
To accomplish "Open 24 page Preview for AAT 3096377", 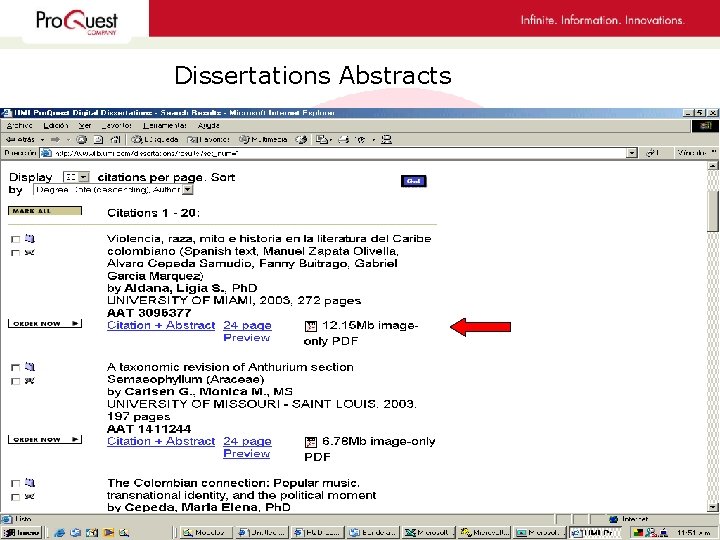I will [247, 331].
